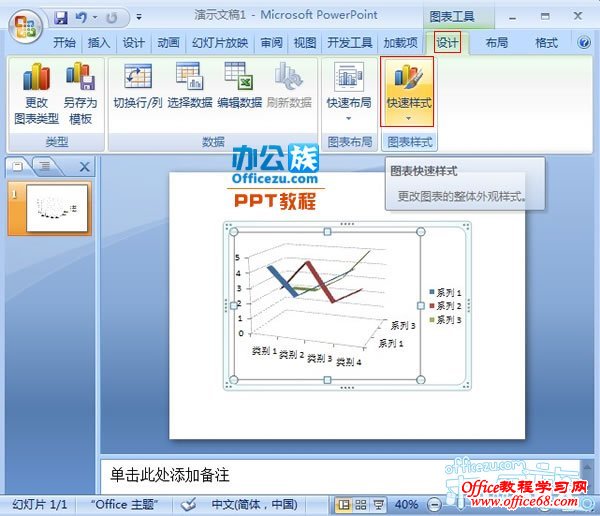The width and height of the screenshot is (600, 516).
Task: Save the presentation using the floppy disk icon
Action: (x=60, y=17)
